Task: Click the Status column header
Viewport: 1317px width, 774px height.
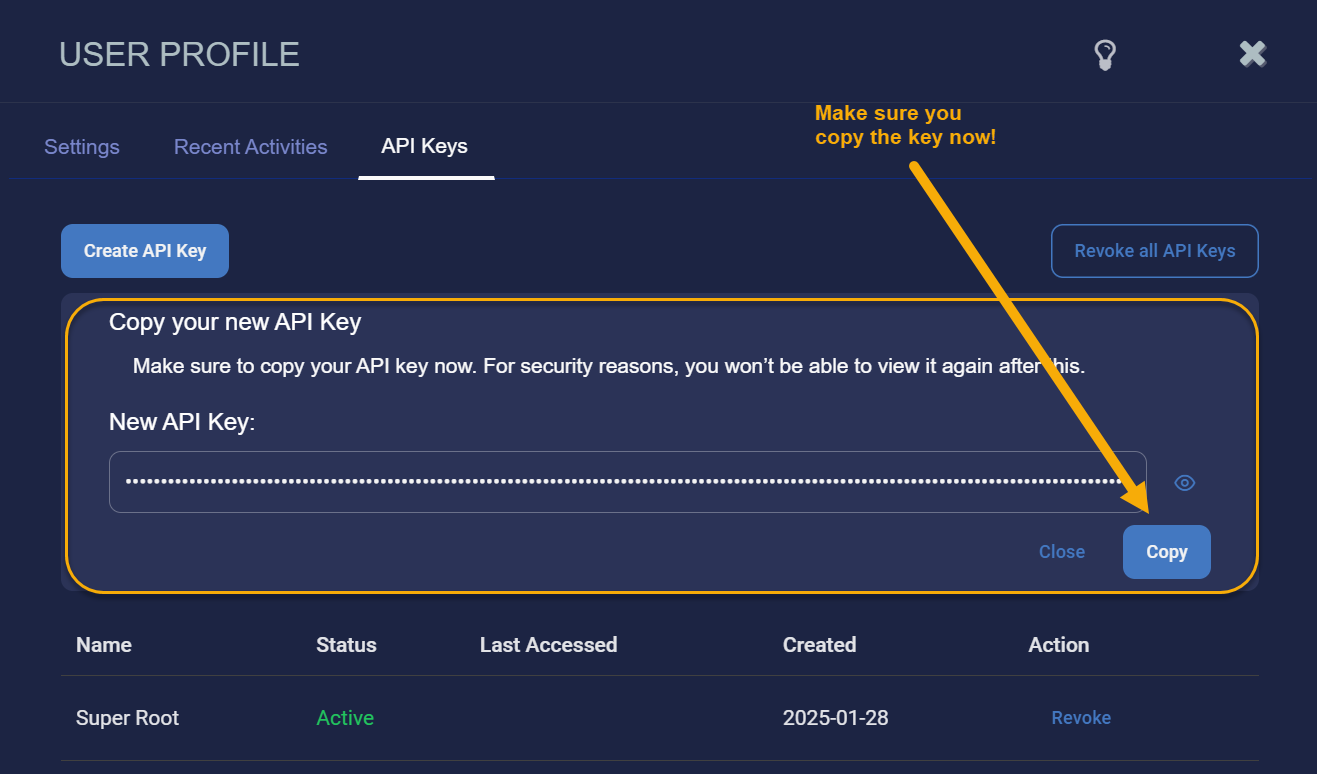Action: pos(346,645)
